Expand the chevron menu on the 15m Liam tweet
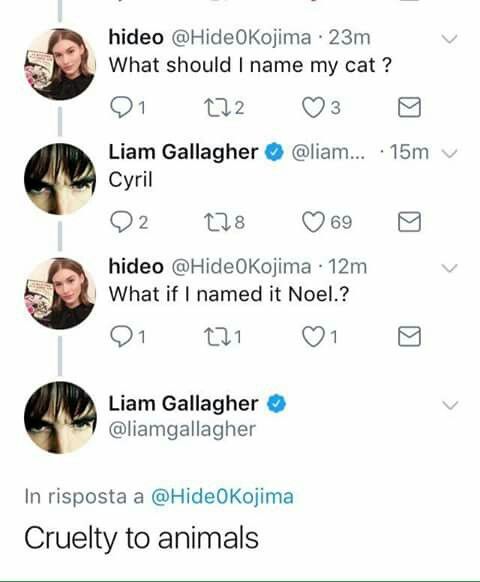 [x=450, y=153]
